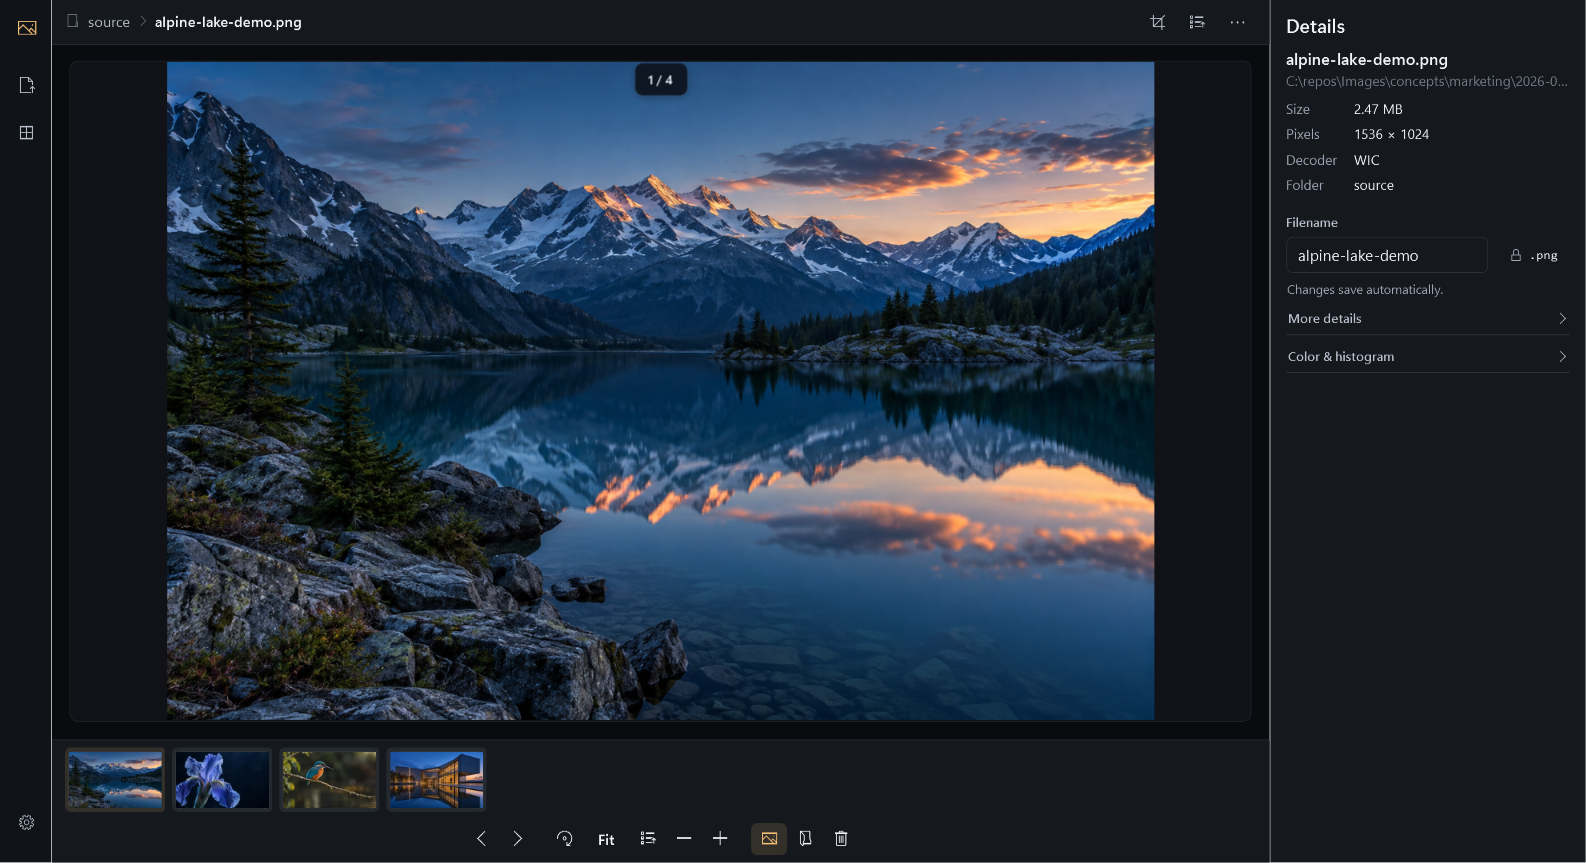Open the modern building thumbnail
The image size is (1586, 863).
pyautogui.click(x=436, y=780)
